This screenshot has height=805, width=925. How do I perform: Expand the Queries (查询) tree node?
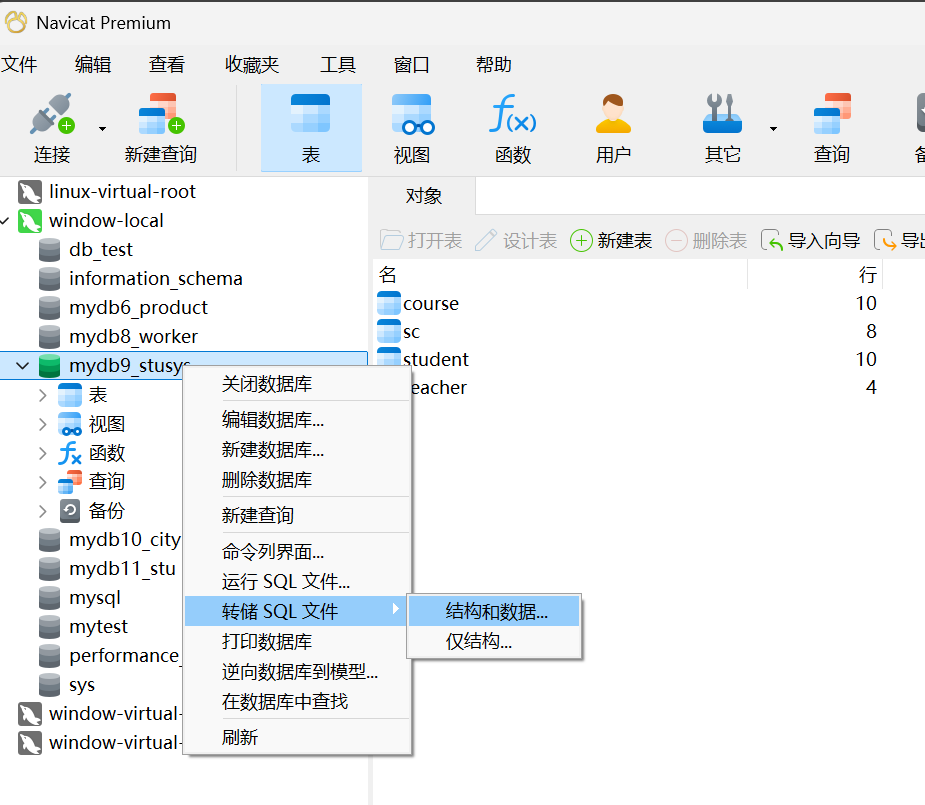point(42,482)
